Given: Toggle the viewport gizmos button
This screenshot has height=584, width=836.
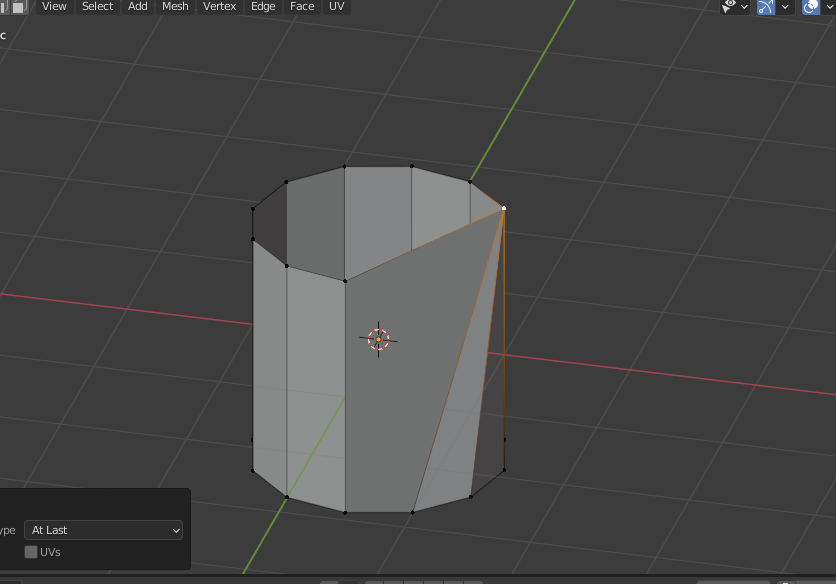Looking at the screenshot, I should coord(766,6).
